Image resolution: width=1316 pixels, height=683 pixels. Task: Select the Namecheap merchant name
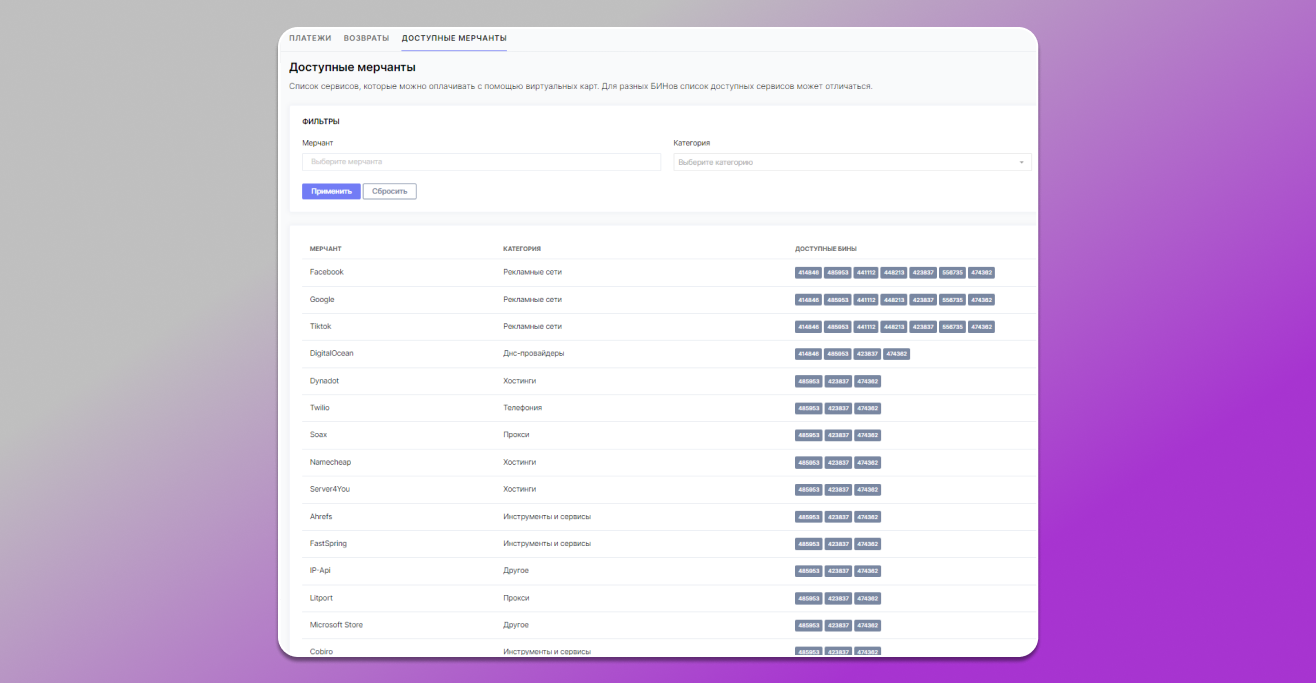pos(330,462)
